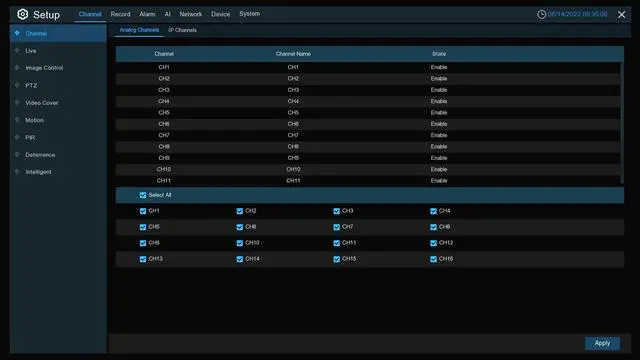Switch to the IP Channels sub-tab
This screenshot has width=640, height=360.
click(x=182, y=30)
